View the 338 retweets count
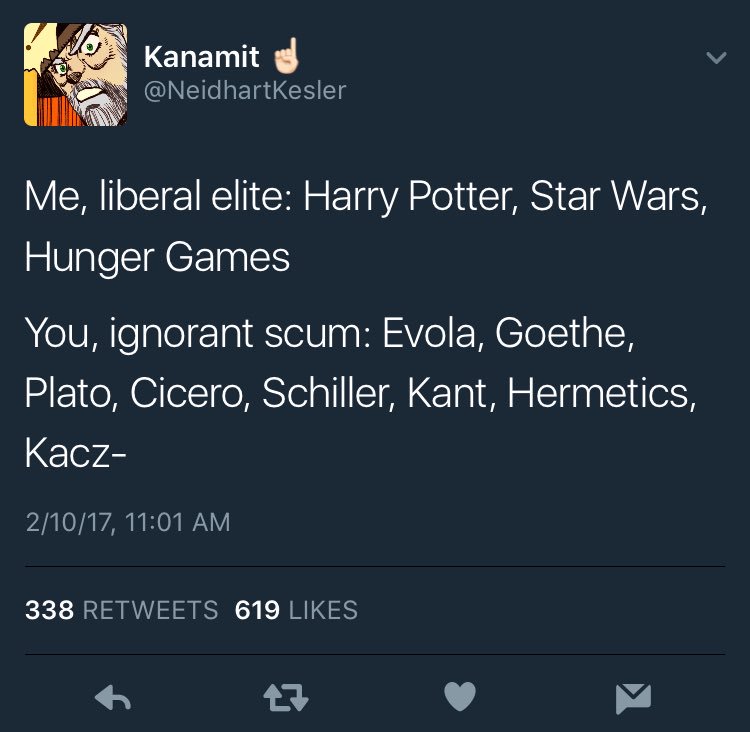The image size is (750, 732). tap(49, 610)
